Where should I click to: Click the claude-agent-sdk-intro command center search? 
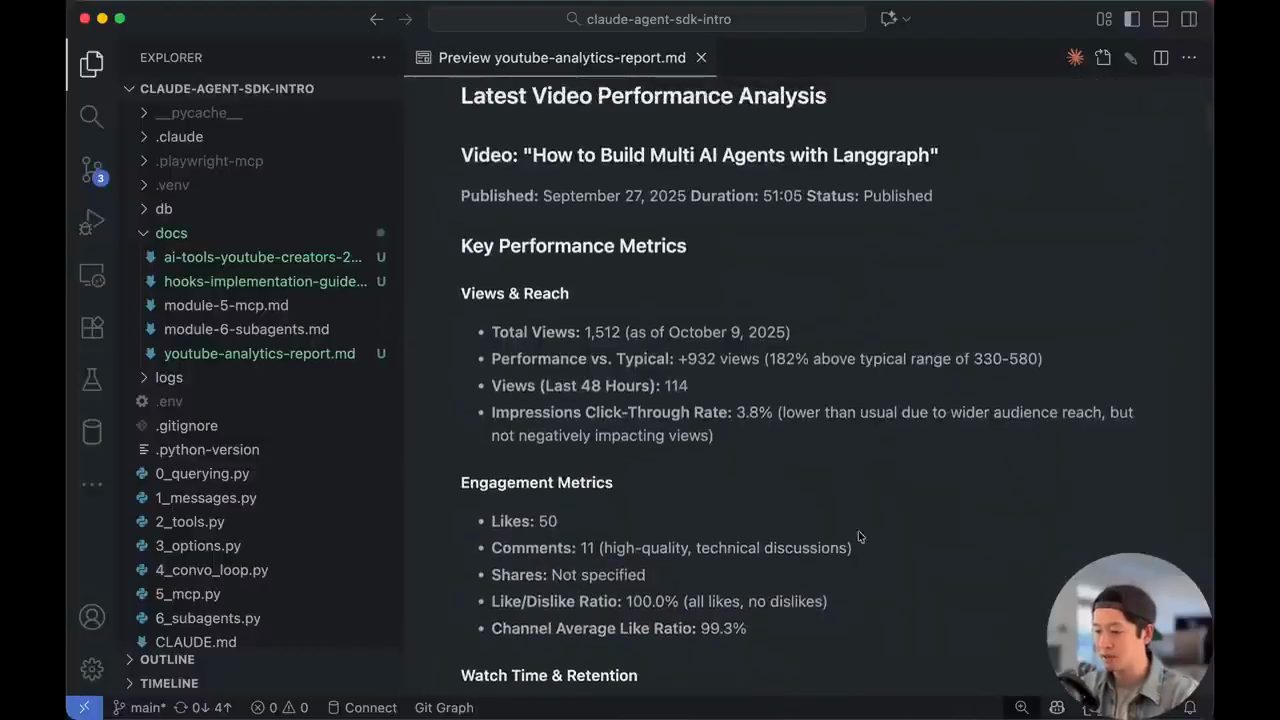coord(647,19)
